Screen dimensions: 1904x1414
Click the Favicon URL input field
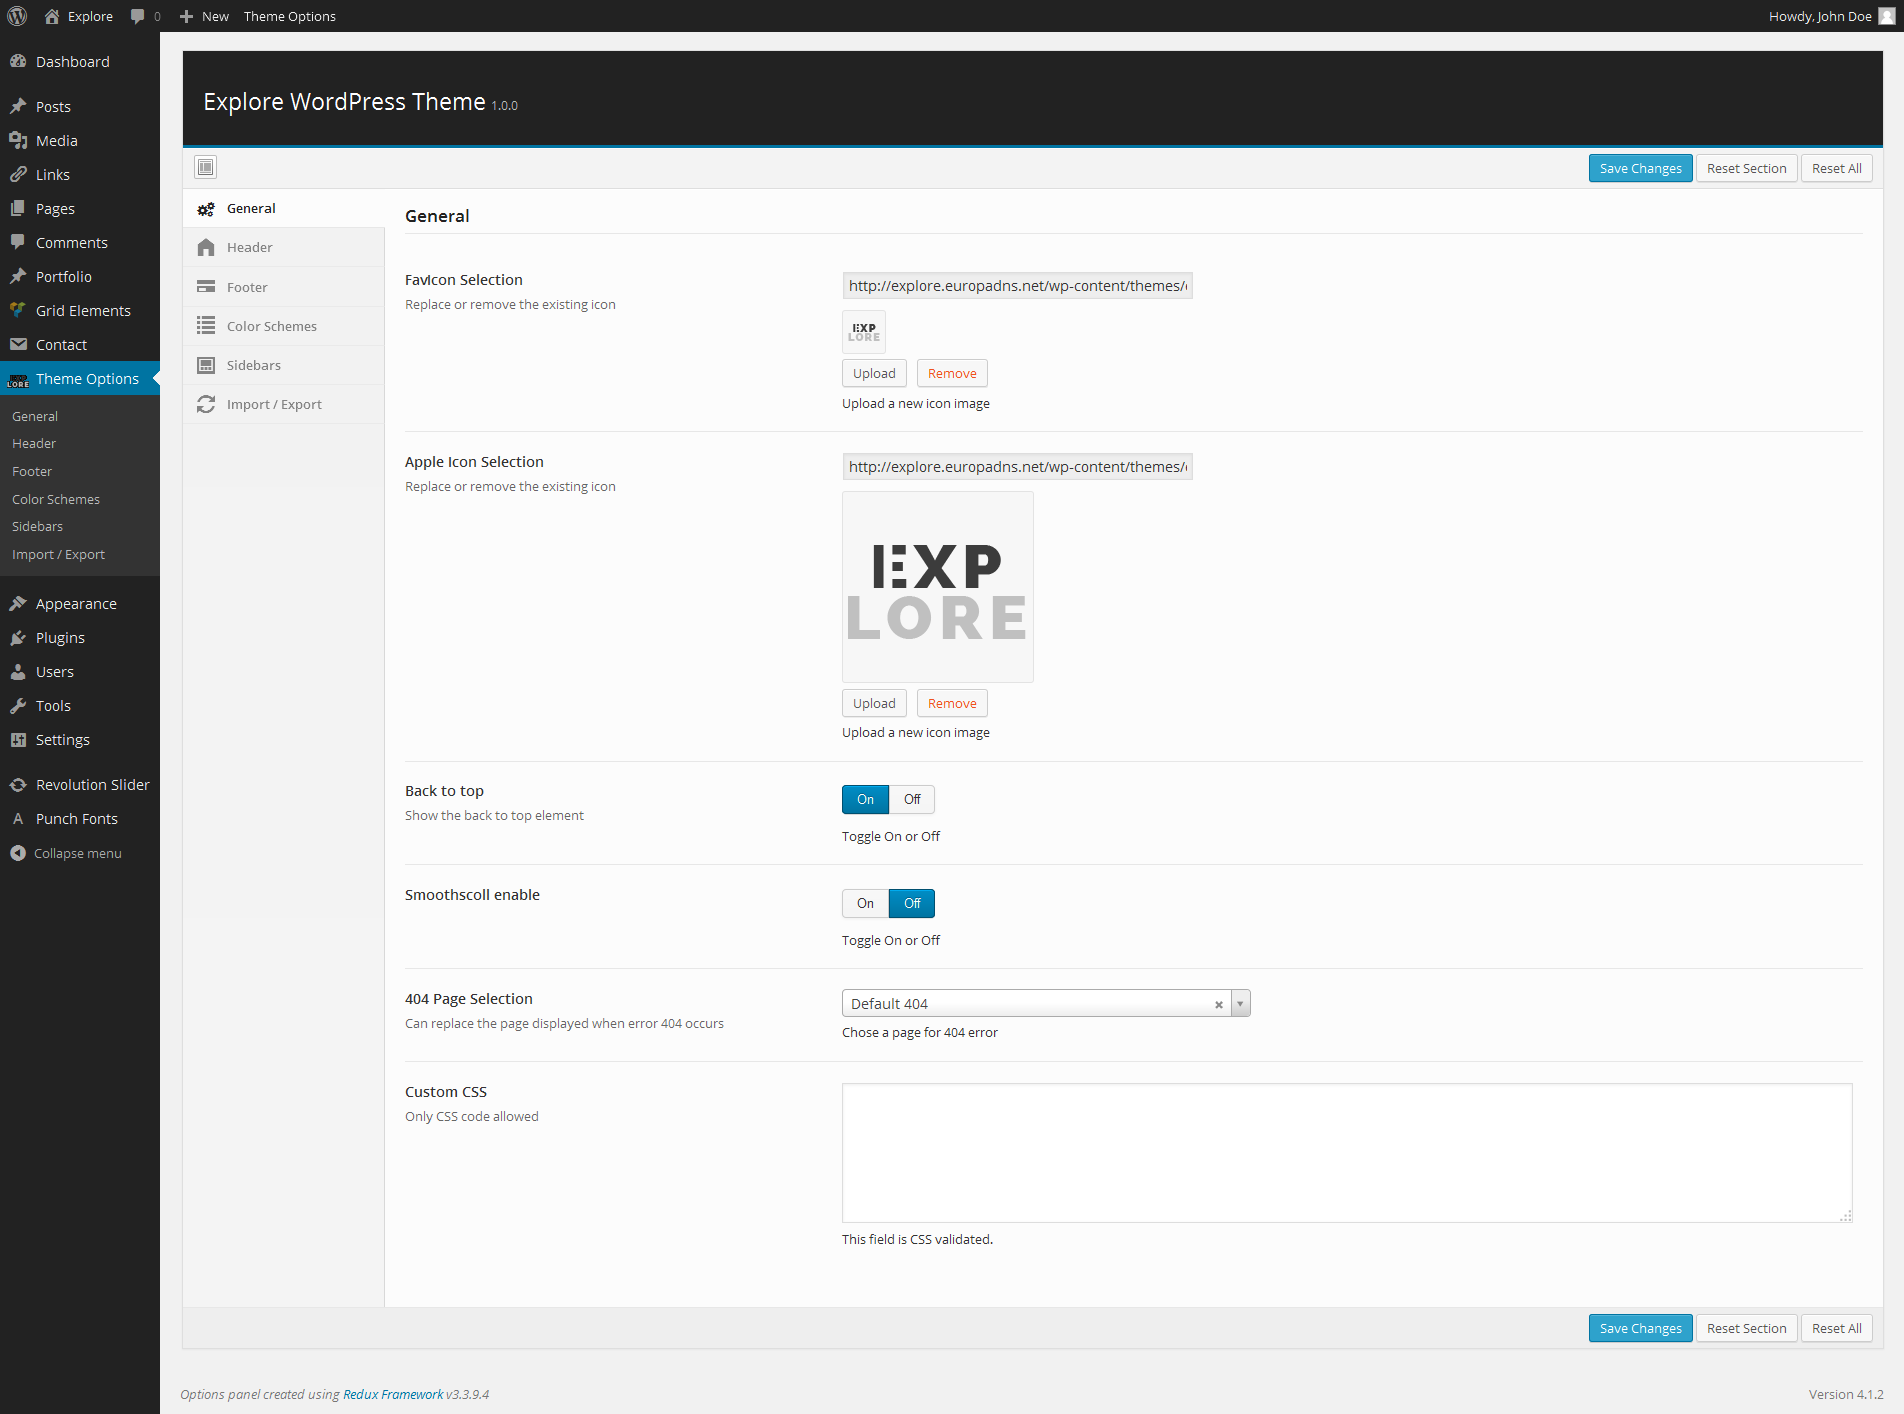(1017, 286)
